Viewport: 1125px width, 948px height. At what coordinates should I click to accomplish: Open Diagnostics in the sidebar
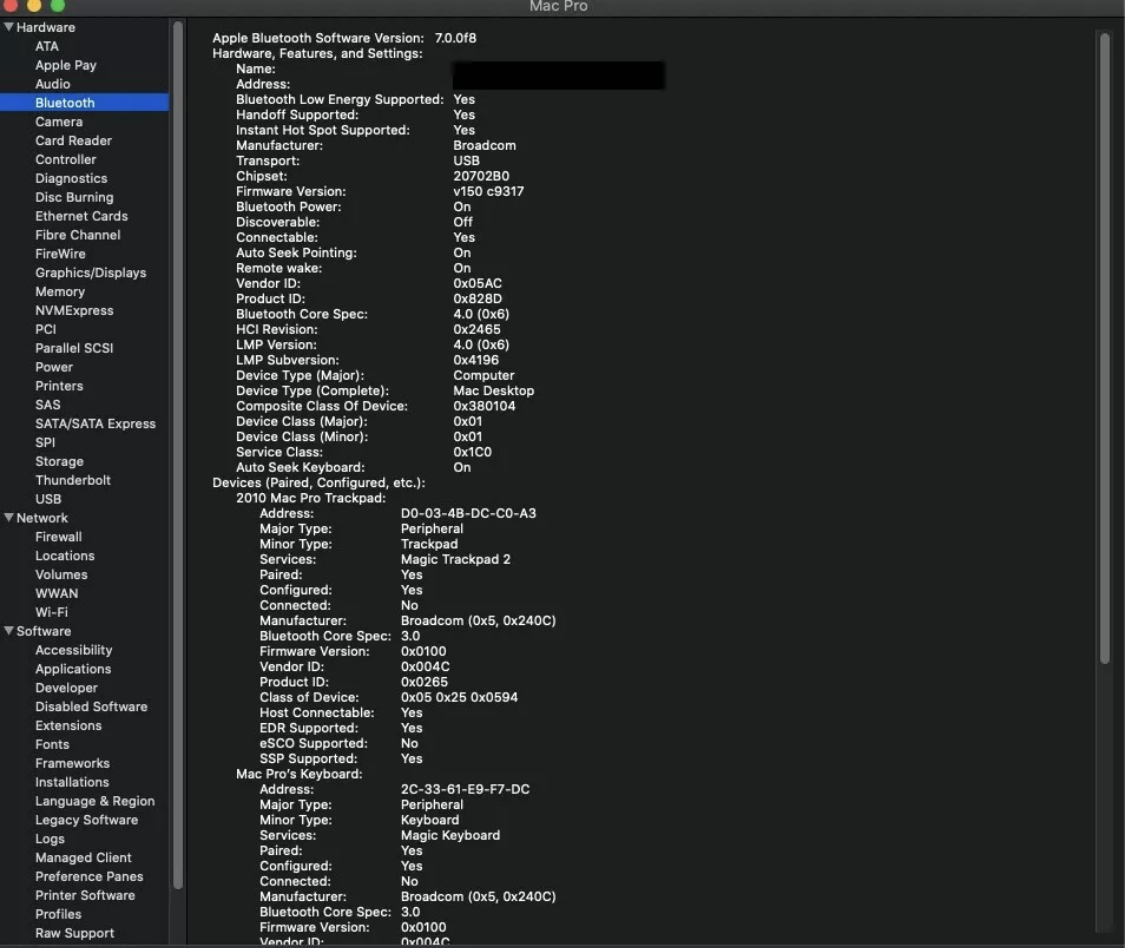pos(71,178)
